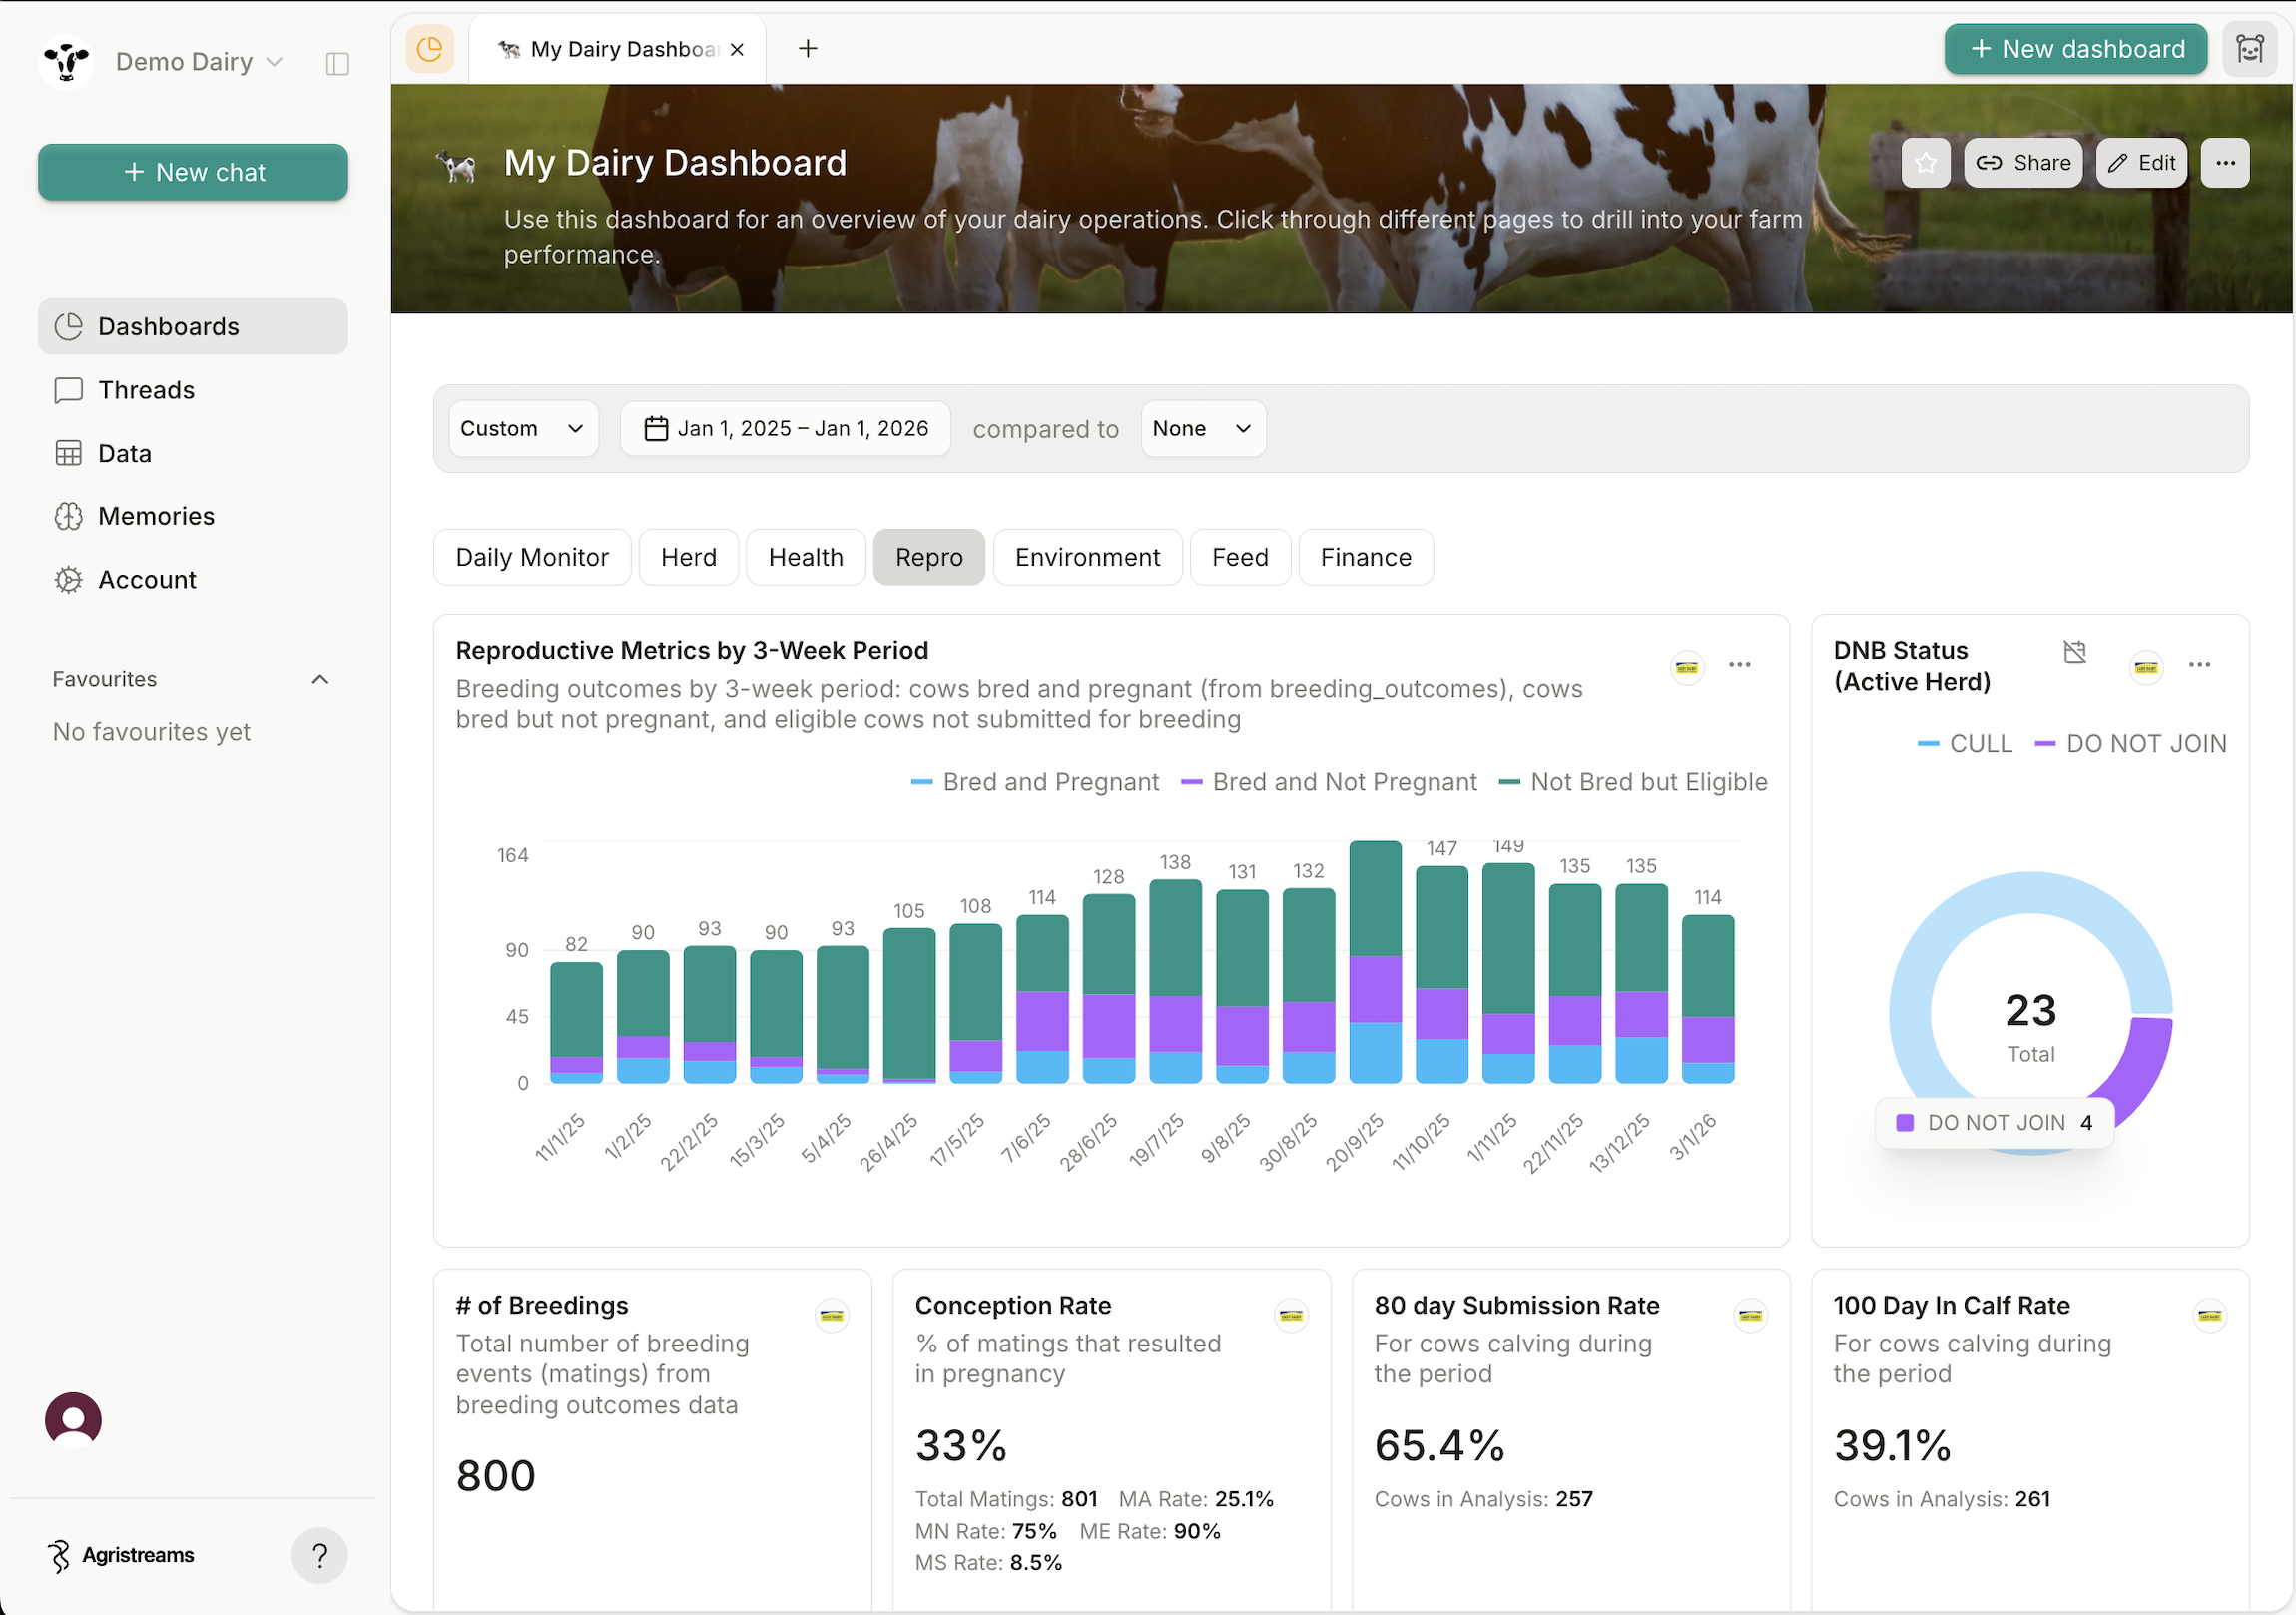2296x1615 pixels.
Task: Open dashboard more options ellipsis
Action: point(2225,163)
